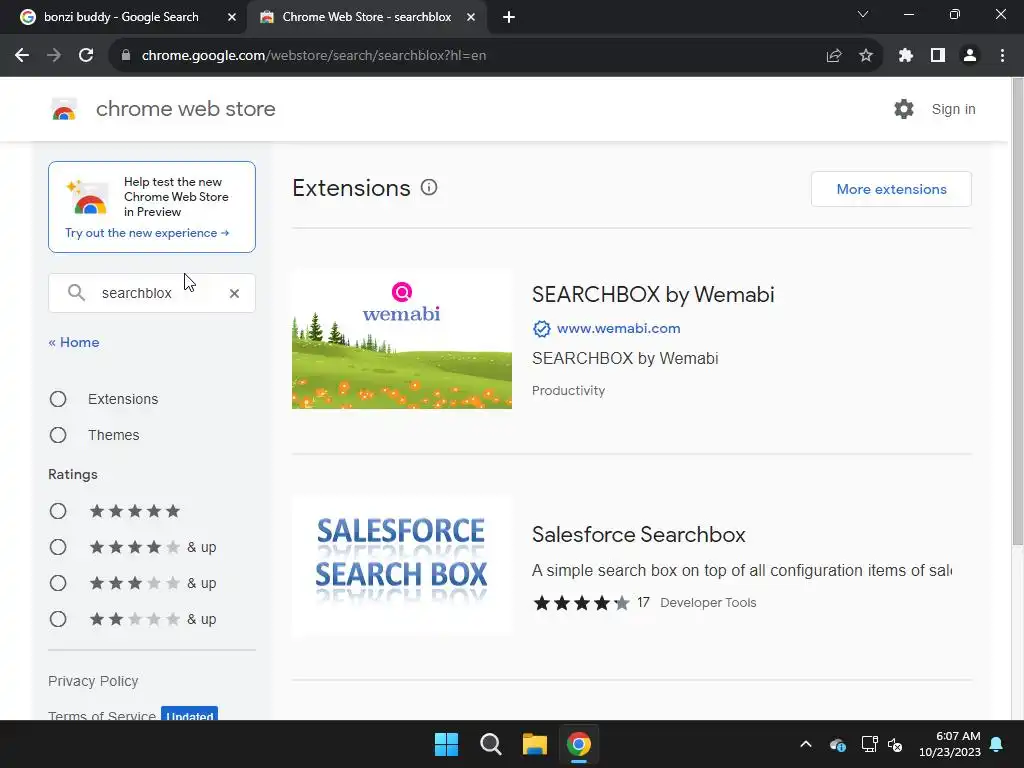Open a new browser tab
This screenshot has width=1024, height=768.
509,17
